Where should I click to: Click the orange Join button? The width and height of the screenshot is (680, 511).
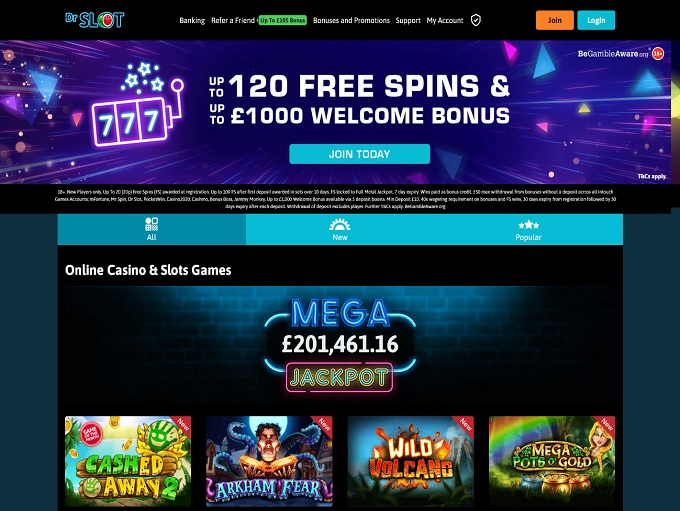[x=555, y=20]
